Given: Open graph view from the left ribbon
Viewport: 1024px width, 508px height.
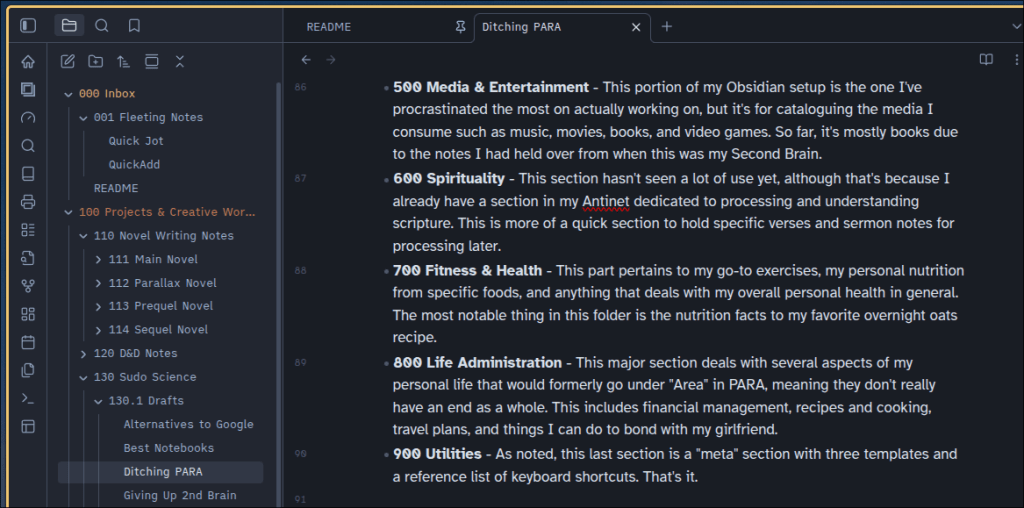Looking at the screenshot, I should pyautogui.click(x=27, y=286).
